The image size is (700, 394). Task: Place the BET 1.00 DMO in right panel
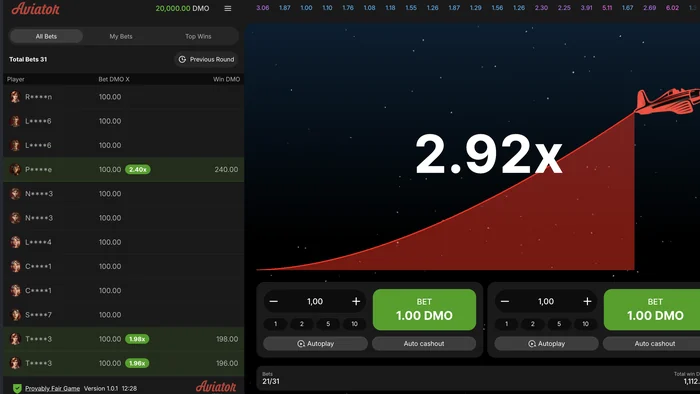pyautogui.click(x=652, y=310)
